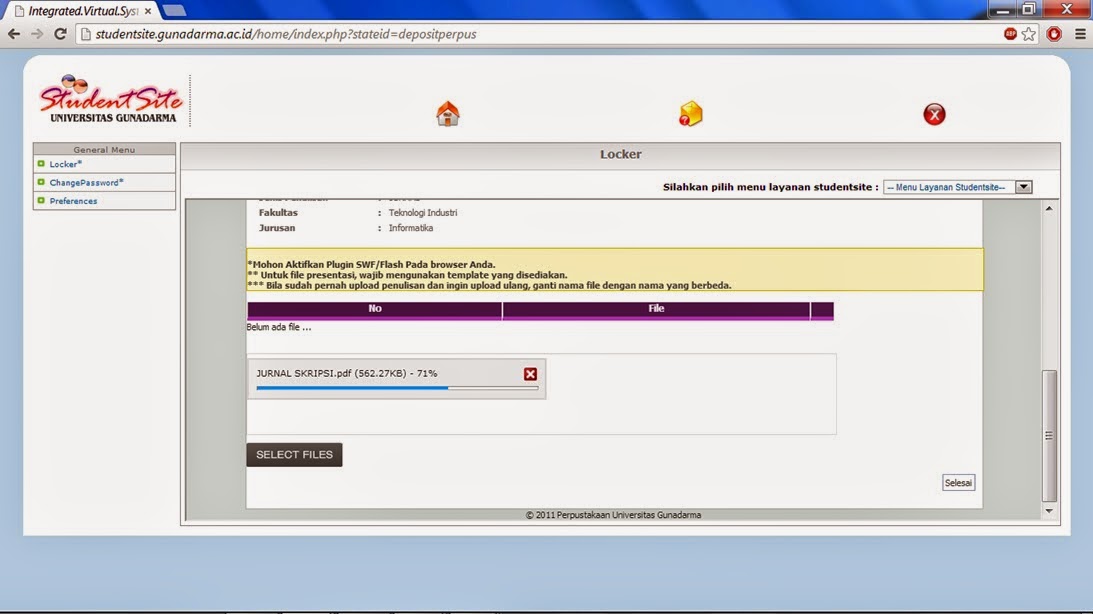Click the JURNAL SKRIPSI.pdf file name
This screenshot has width=1093, height=614.
(303, 374)
